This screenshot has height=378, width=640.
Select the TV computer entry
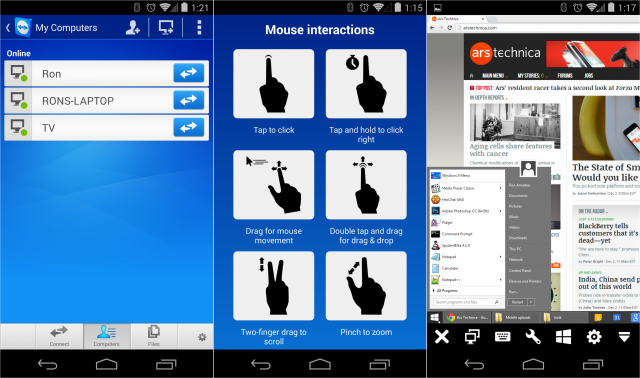(106, 128)
